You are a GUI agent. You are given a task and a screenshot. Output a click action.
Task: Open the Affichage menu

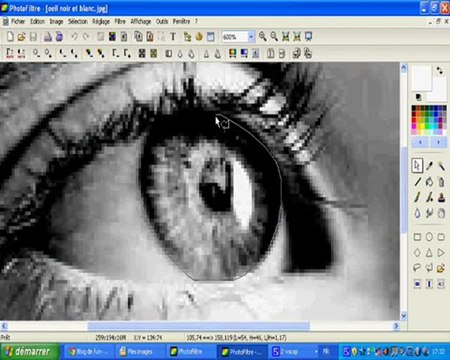[x=141, y=21]
